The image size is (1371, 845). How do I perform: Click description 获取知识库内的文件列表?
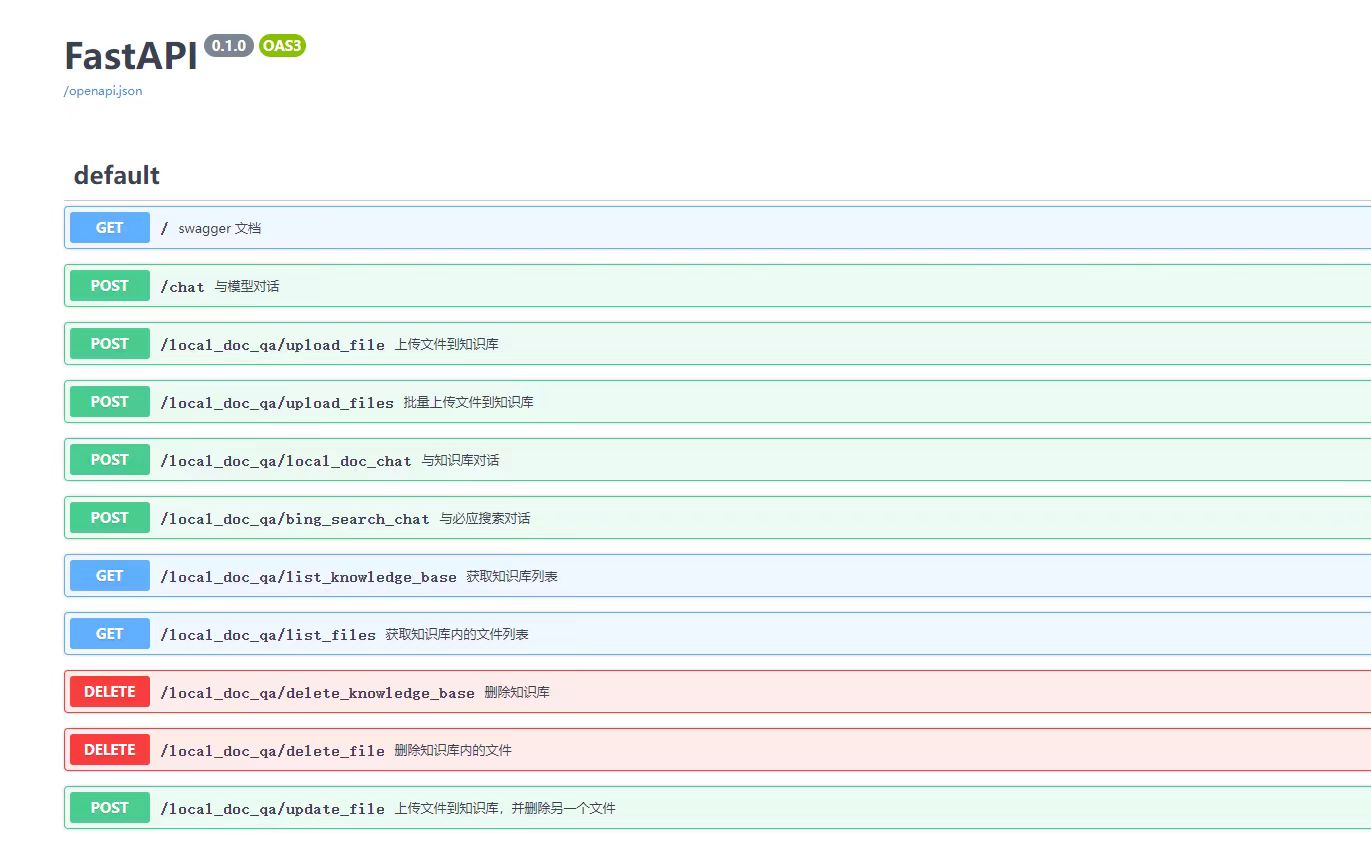457,634
